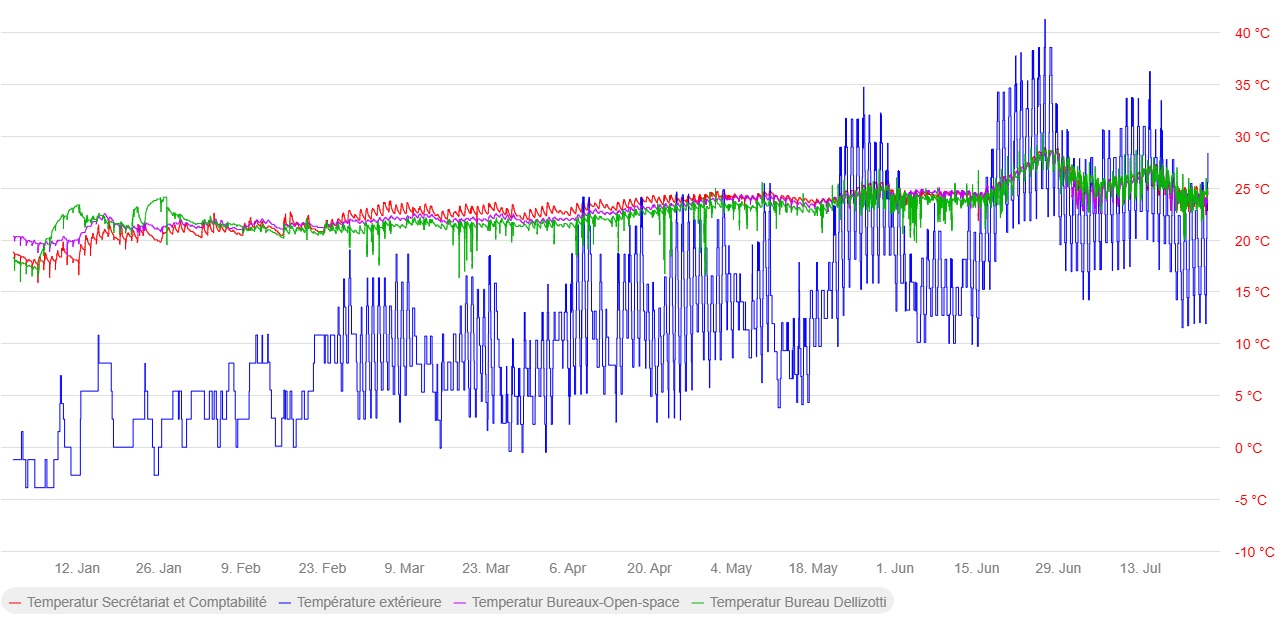Click the 6. Apr x-axis label
The image size is (1281, 617).
(568, 568)
